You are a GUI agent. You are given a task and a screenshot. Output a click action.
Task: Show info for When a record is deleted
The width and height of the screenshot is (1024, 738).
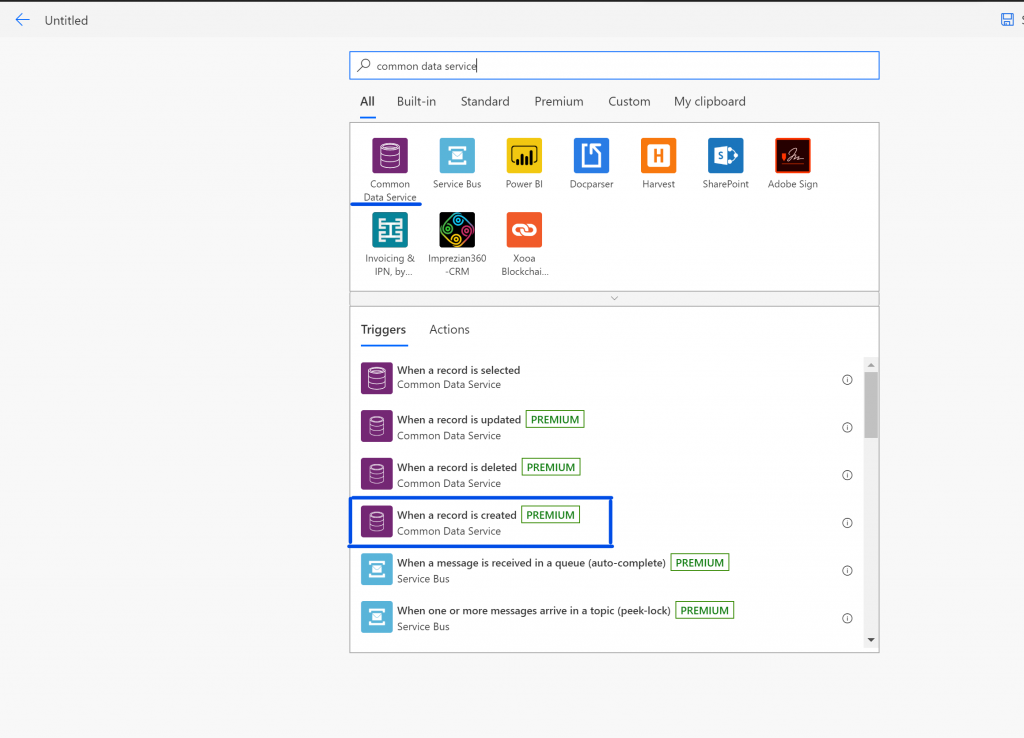pos(847,475)
